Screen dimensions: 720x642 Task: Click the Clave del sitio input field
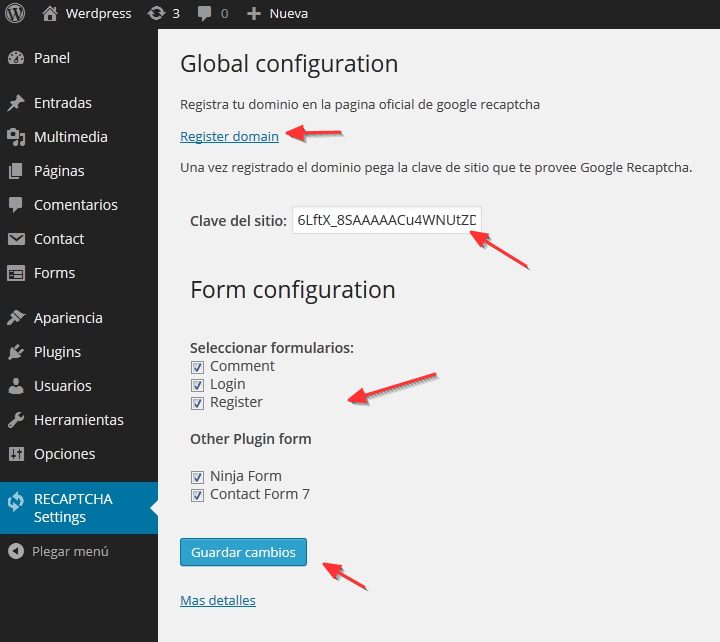point(388,220)
